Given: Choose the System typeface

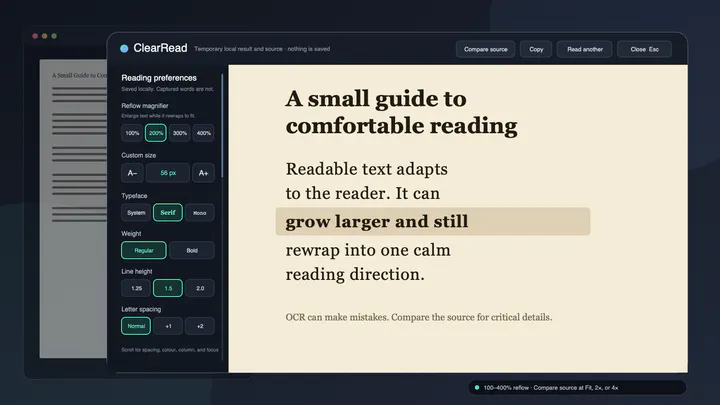Looking at the screenshot, I should click(x=136, y=213).
